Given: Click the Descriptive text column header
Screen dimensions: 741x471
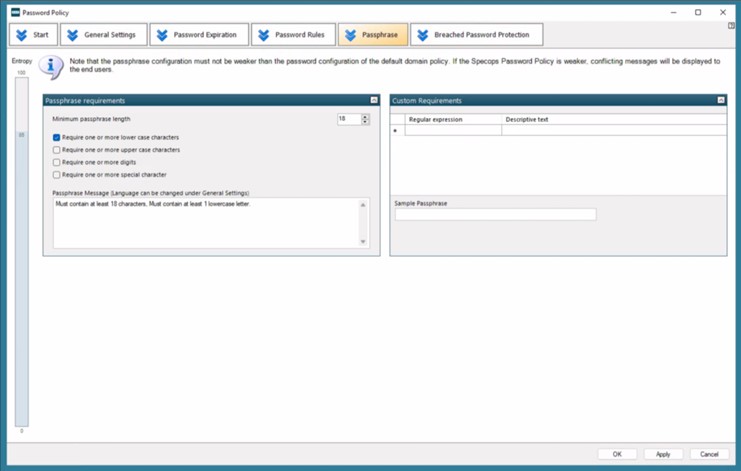Looking at the screenshot, I should click(614, 120).
